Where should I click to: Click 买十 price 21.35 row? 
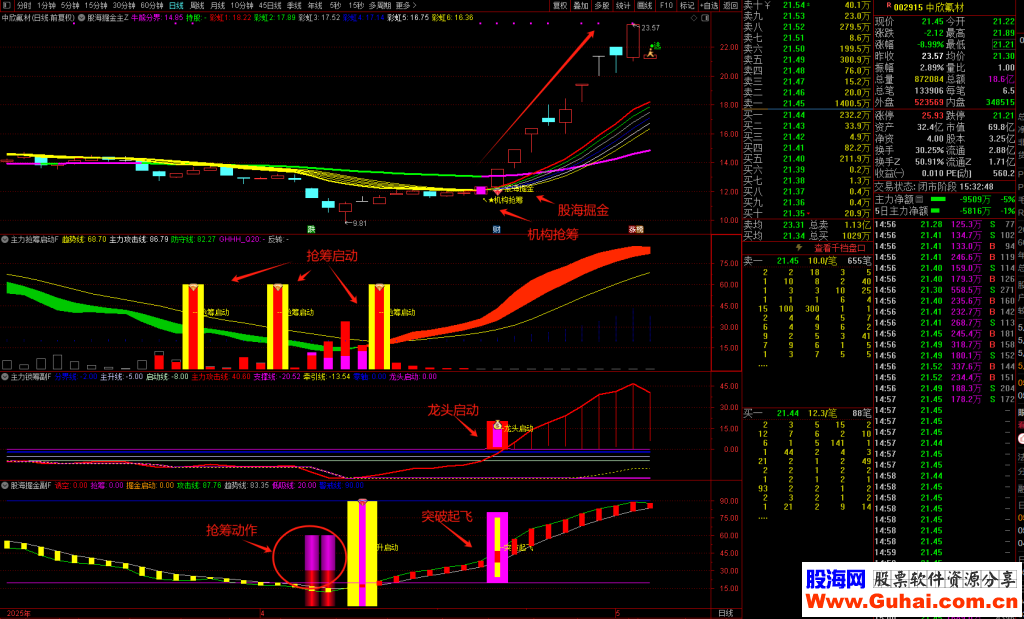(x=807, y=214)
